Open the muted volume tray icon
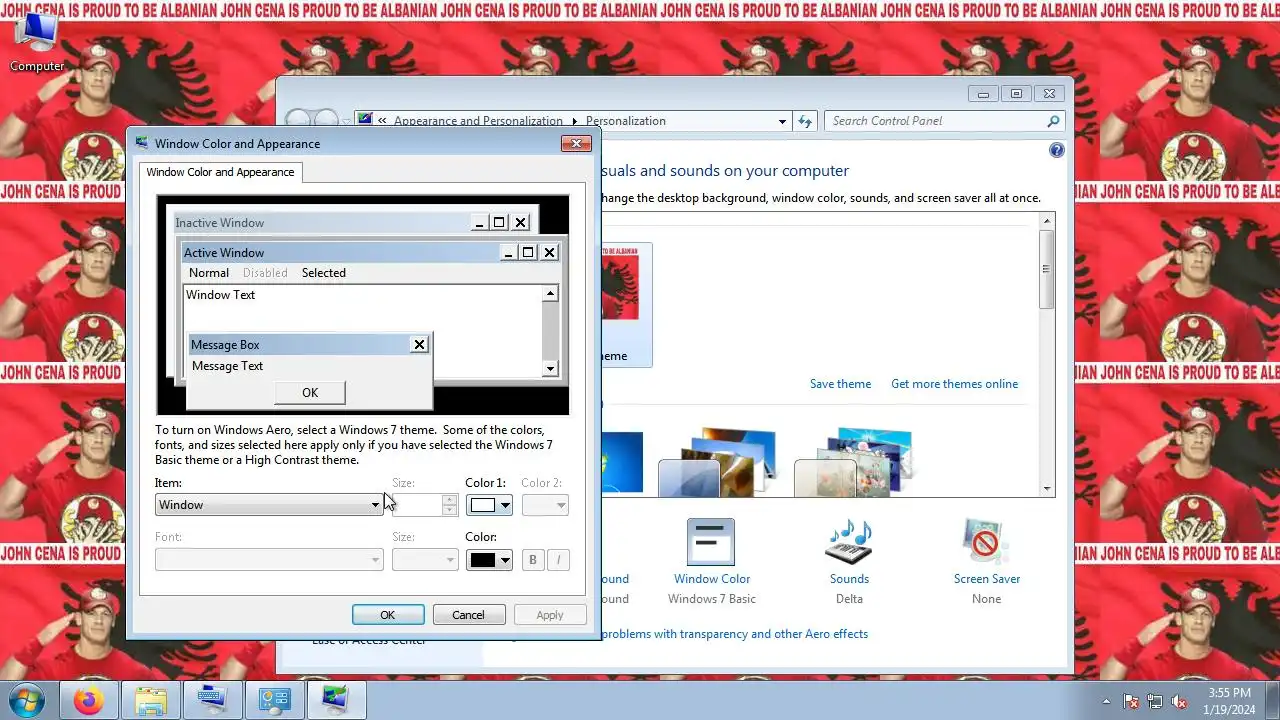Image resolution: width=1280 pixels, height=720 pixels. [1179, 701]
